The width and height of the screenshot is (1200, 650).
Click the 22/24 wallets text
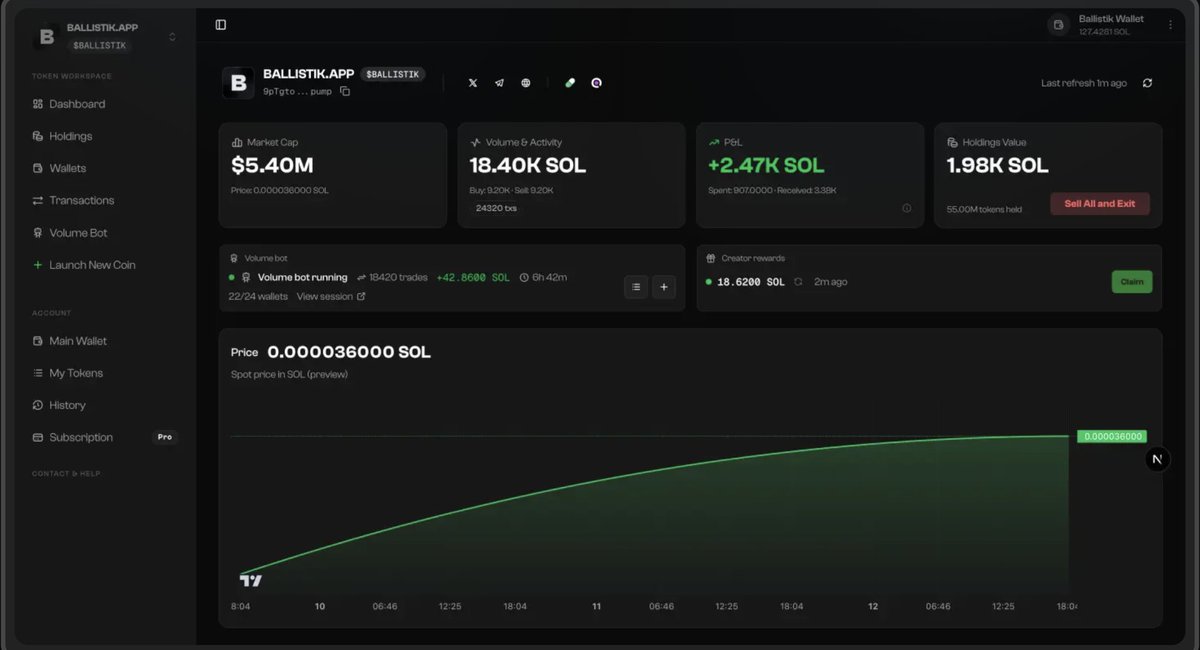point(258,296)
